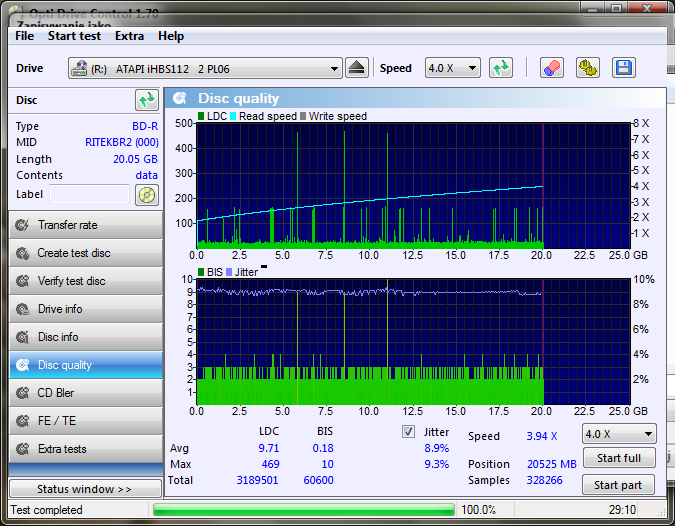The image size is (675, 526).
Task: Click the Speed value 3.94 X
Action: [x=542, y=436]
